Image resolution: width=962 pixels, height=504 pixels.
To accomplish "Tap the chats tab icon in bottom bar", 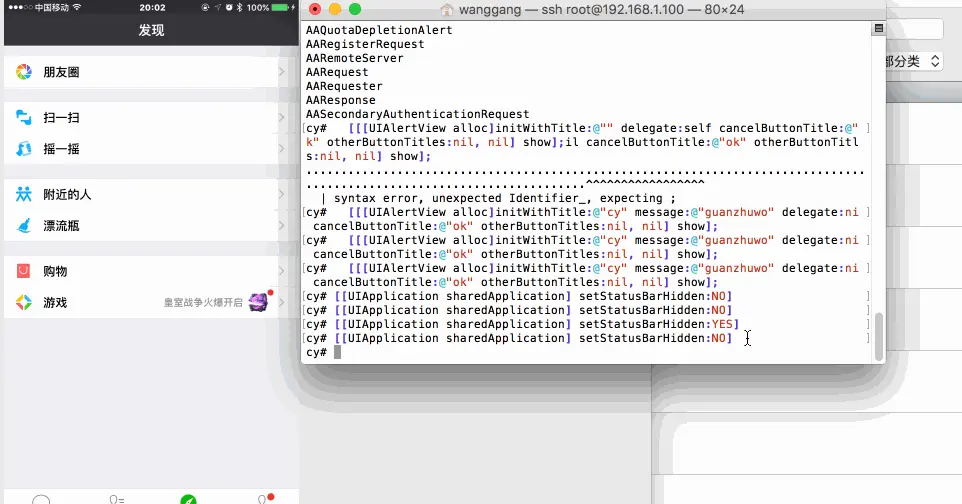I will pyautogui.click(x=41, y=500).
